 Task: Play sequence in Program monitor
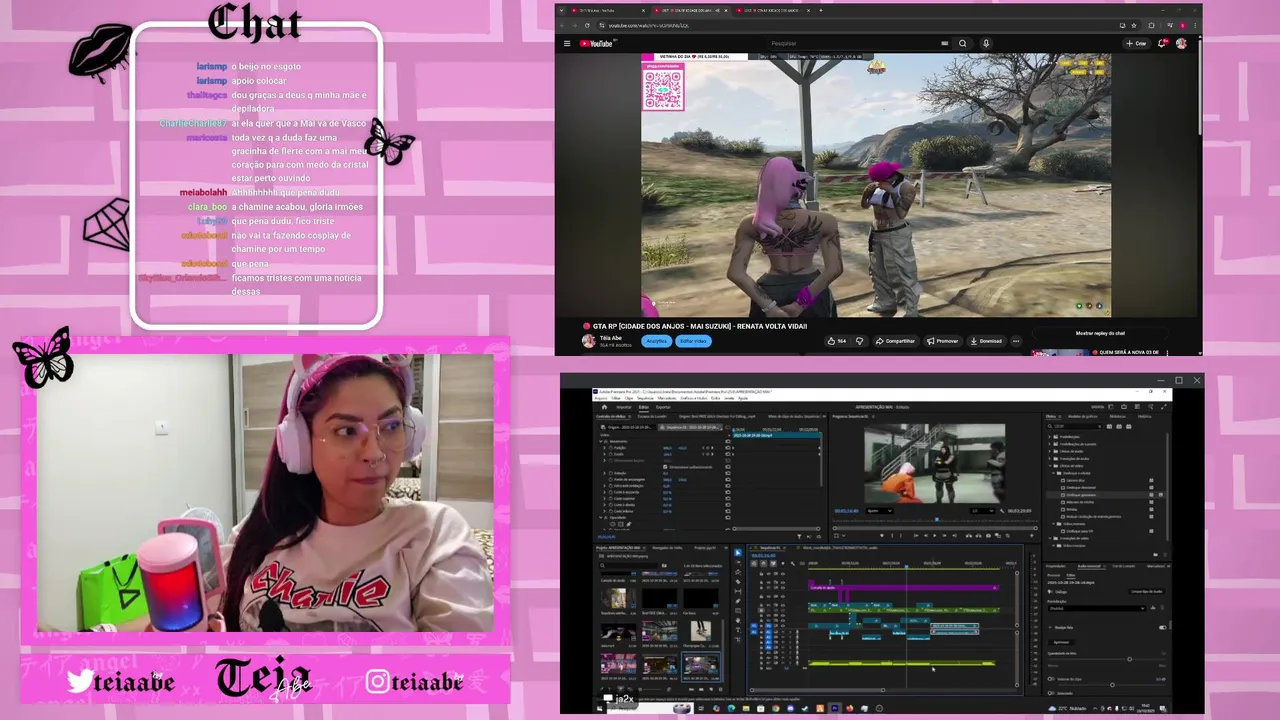click(x=934, y=535)
